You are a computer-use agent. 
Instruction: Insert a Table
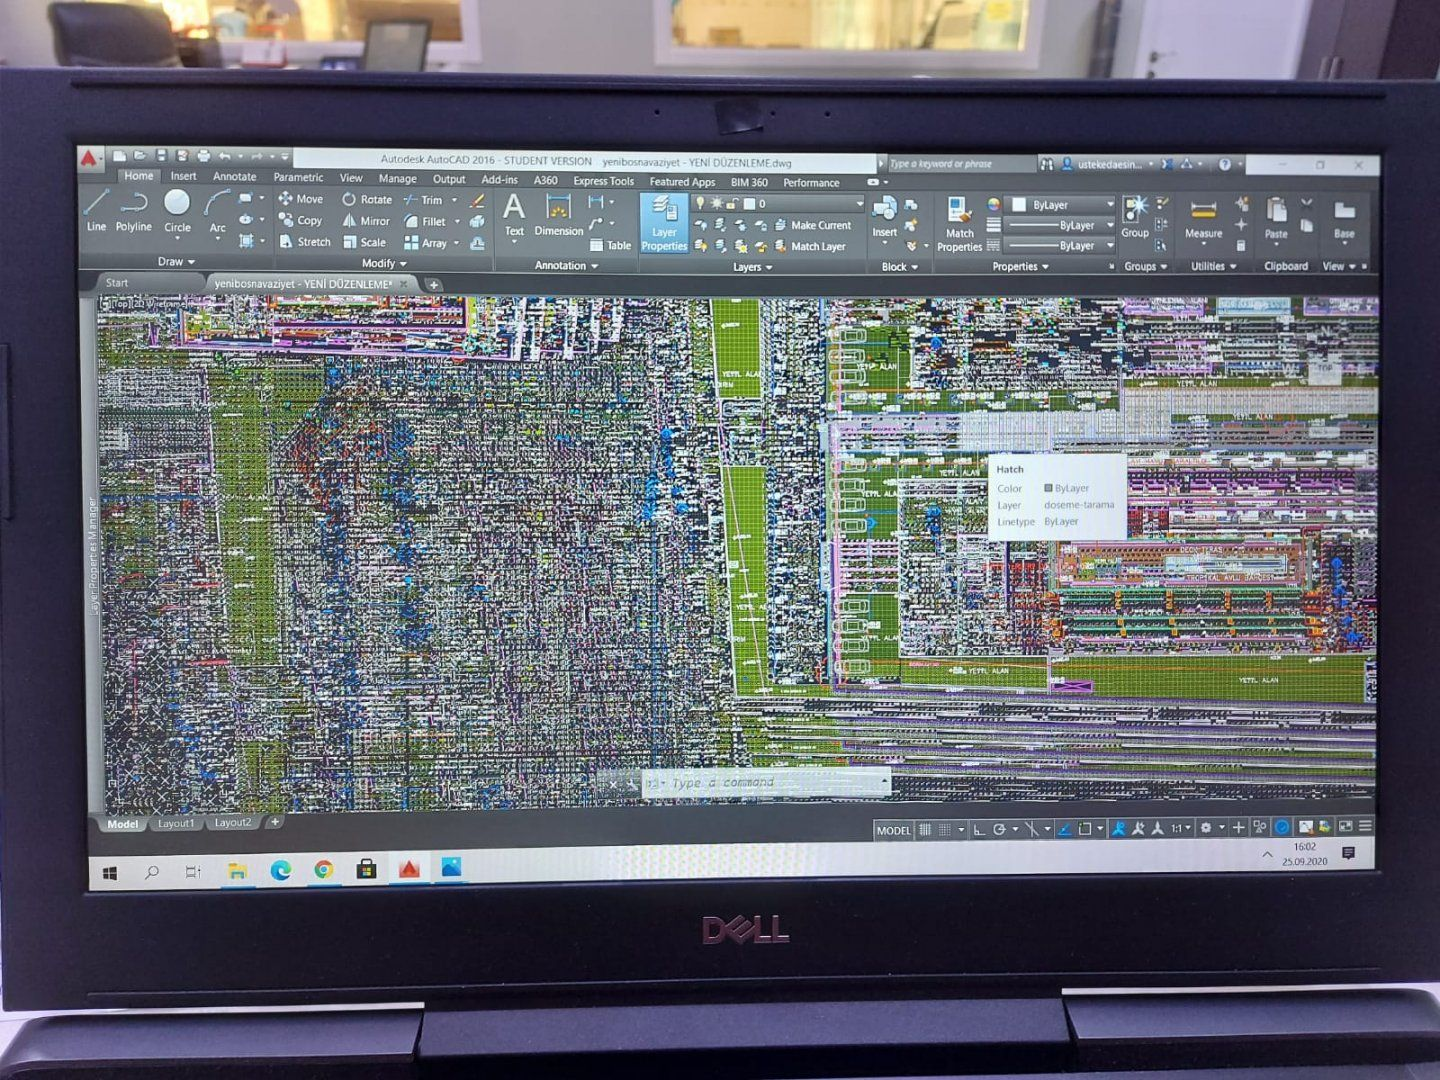coord(610,245)
